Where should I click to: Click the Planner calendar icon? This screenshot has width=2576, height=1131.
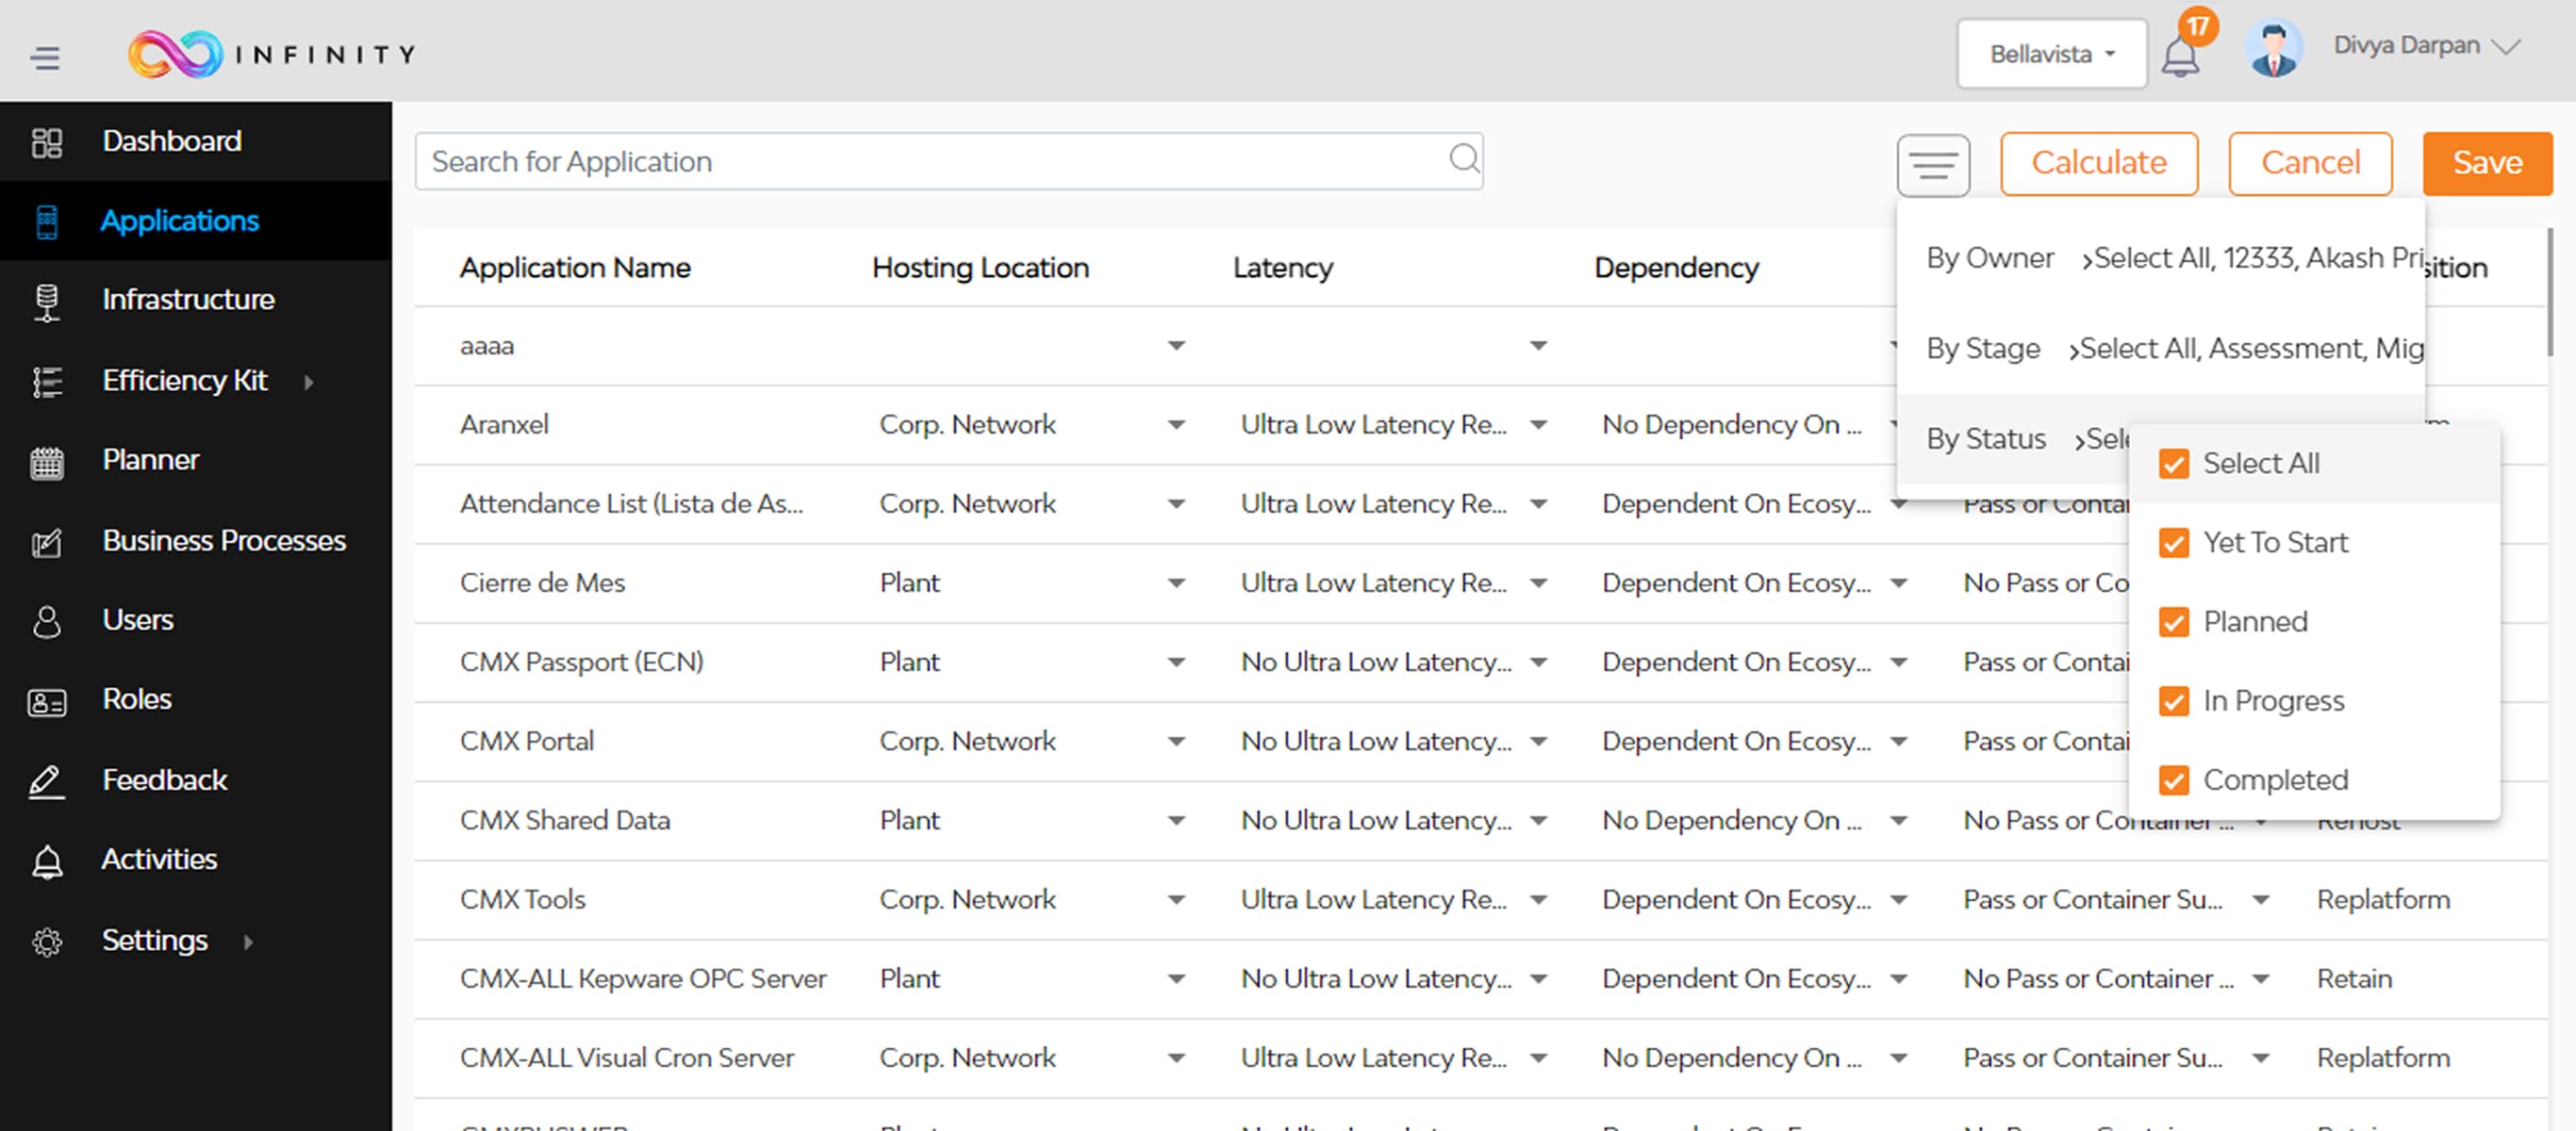coord(47,462)
